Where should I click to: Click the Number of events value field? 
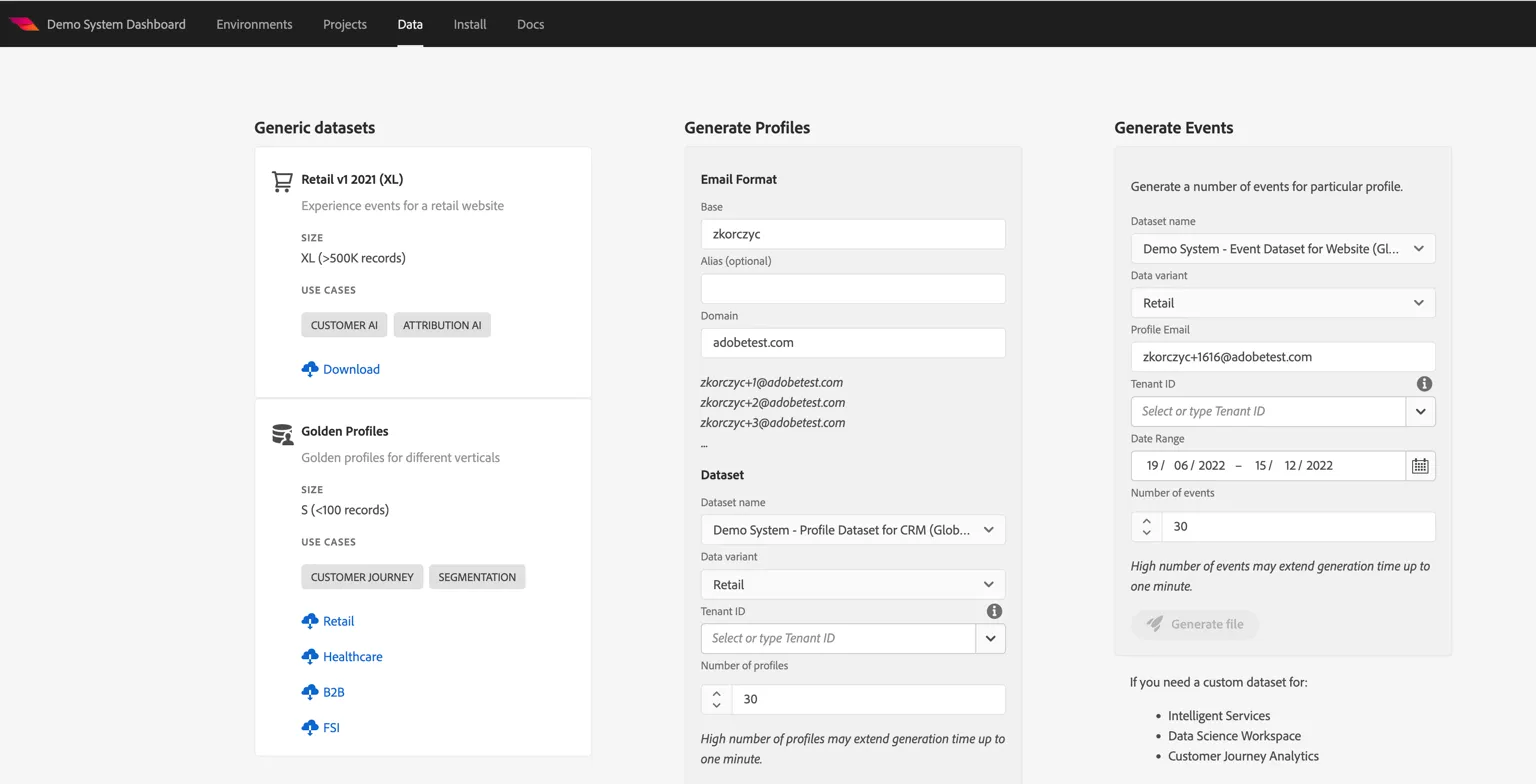click(x=1298, y=527)
